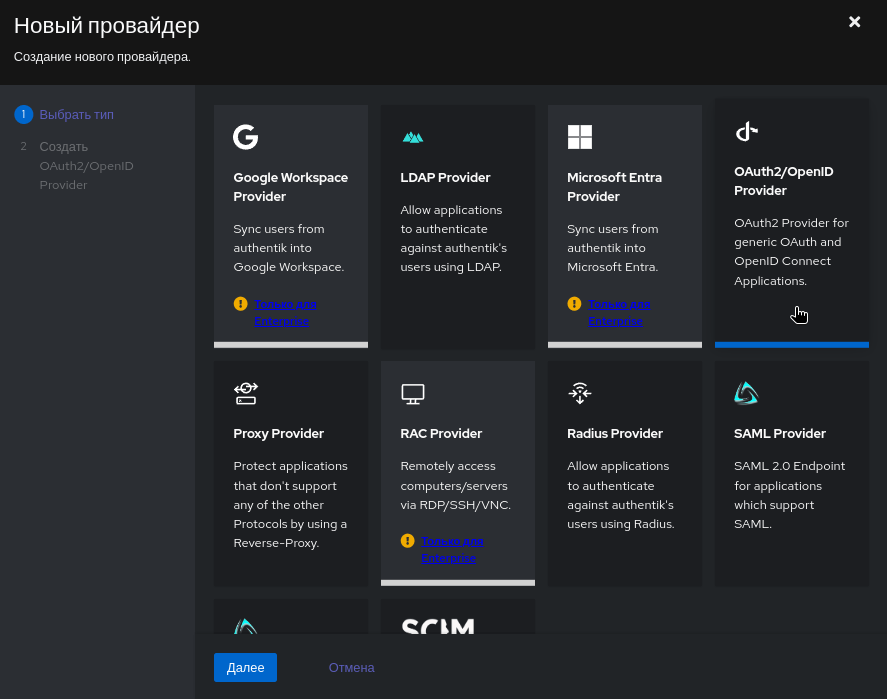Select the LDAP Provider card title
The image size is (887, 699).
445,178
